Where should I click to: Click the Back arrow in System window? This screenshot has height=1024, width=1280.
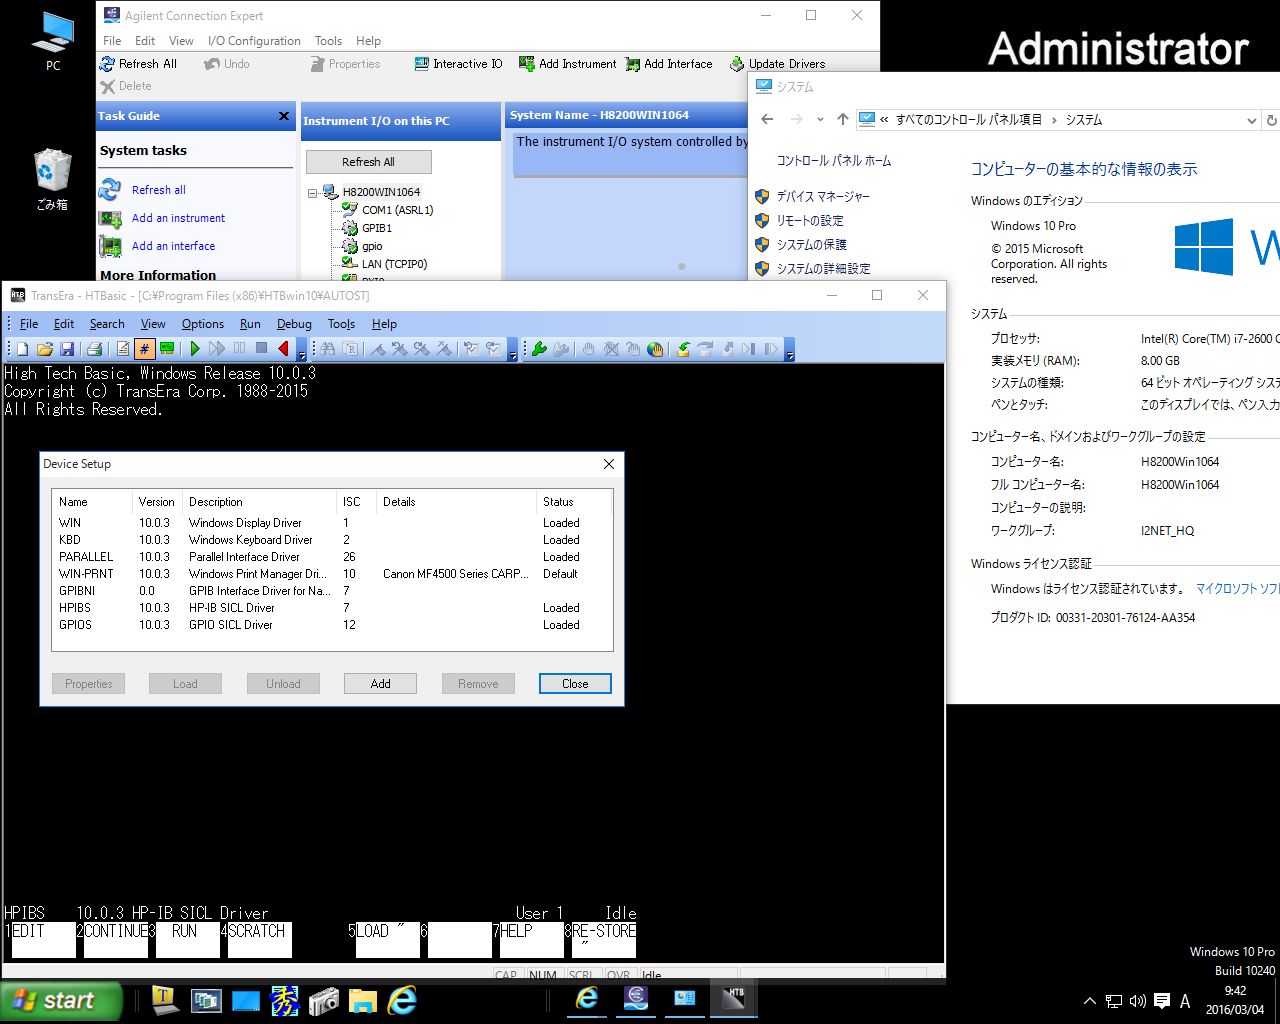click(767, 120)
